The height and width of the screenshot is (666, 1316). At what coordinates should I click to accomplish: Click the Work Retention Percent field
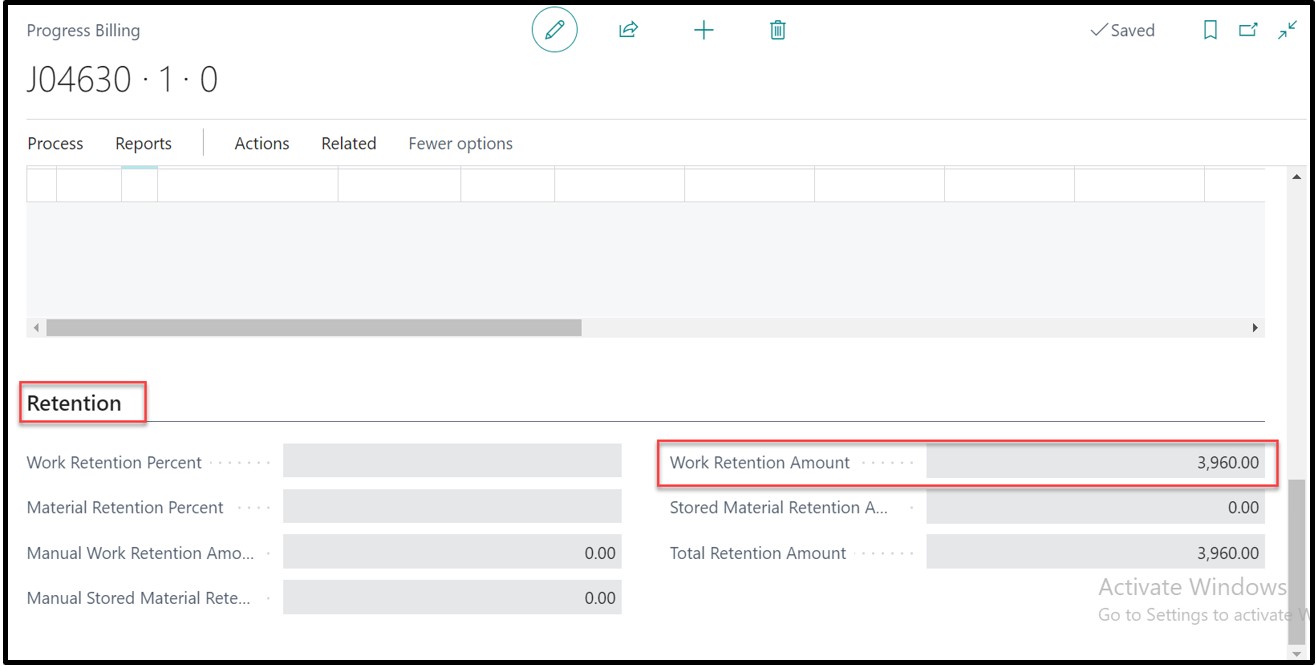(452, 461)
